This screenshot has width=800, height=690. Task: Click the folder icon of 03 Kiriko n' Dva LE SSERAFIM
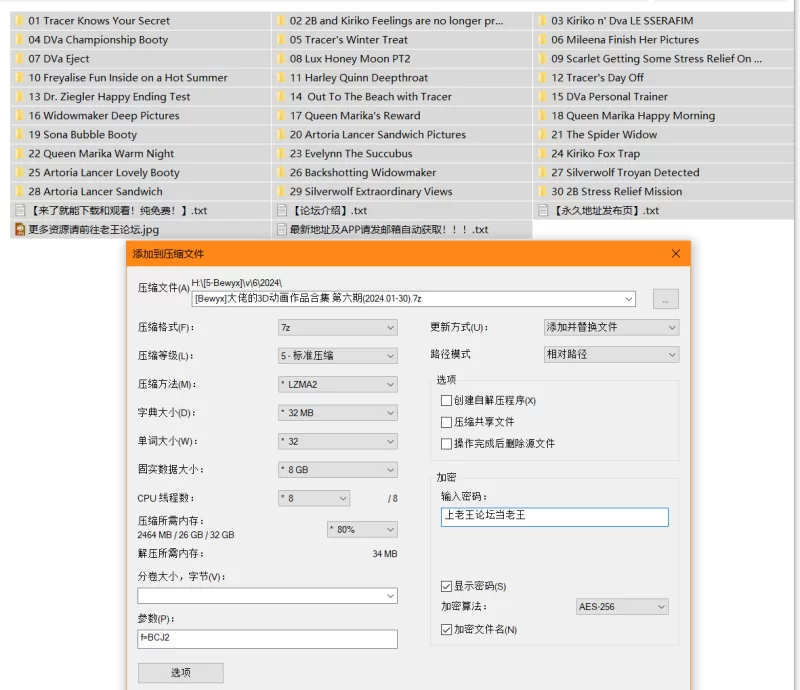(x=543, y=21)
